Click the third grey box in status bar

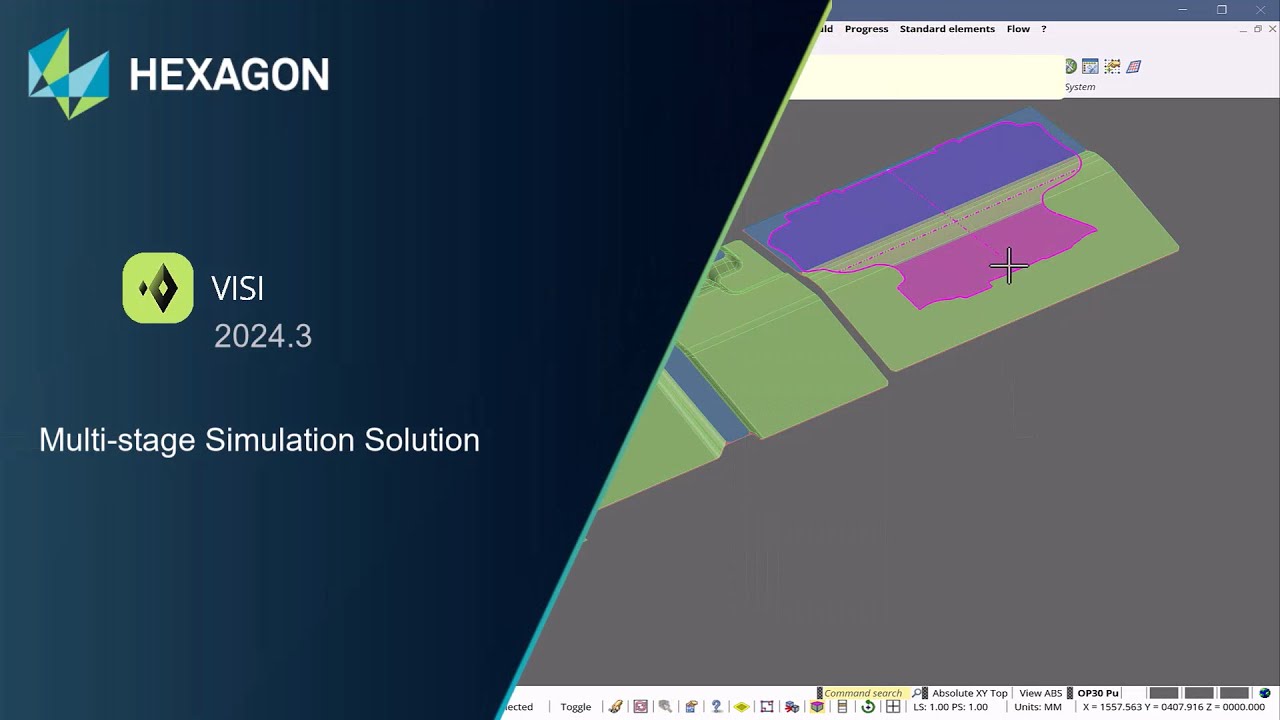click(x=1234, y=693)
